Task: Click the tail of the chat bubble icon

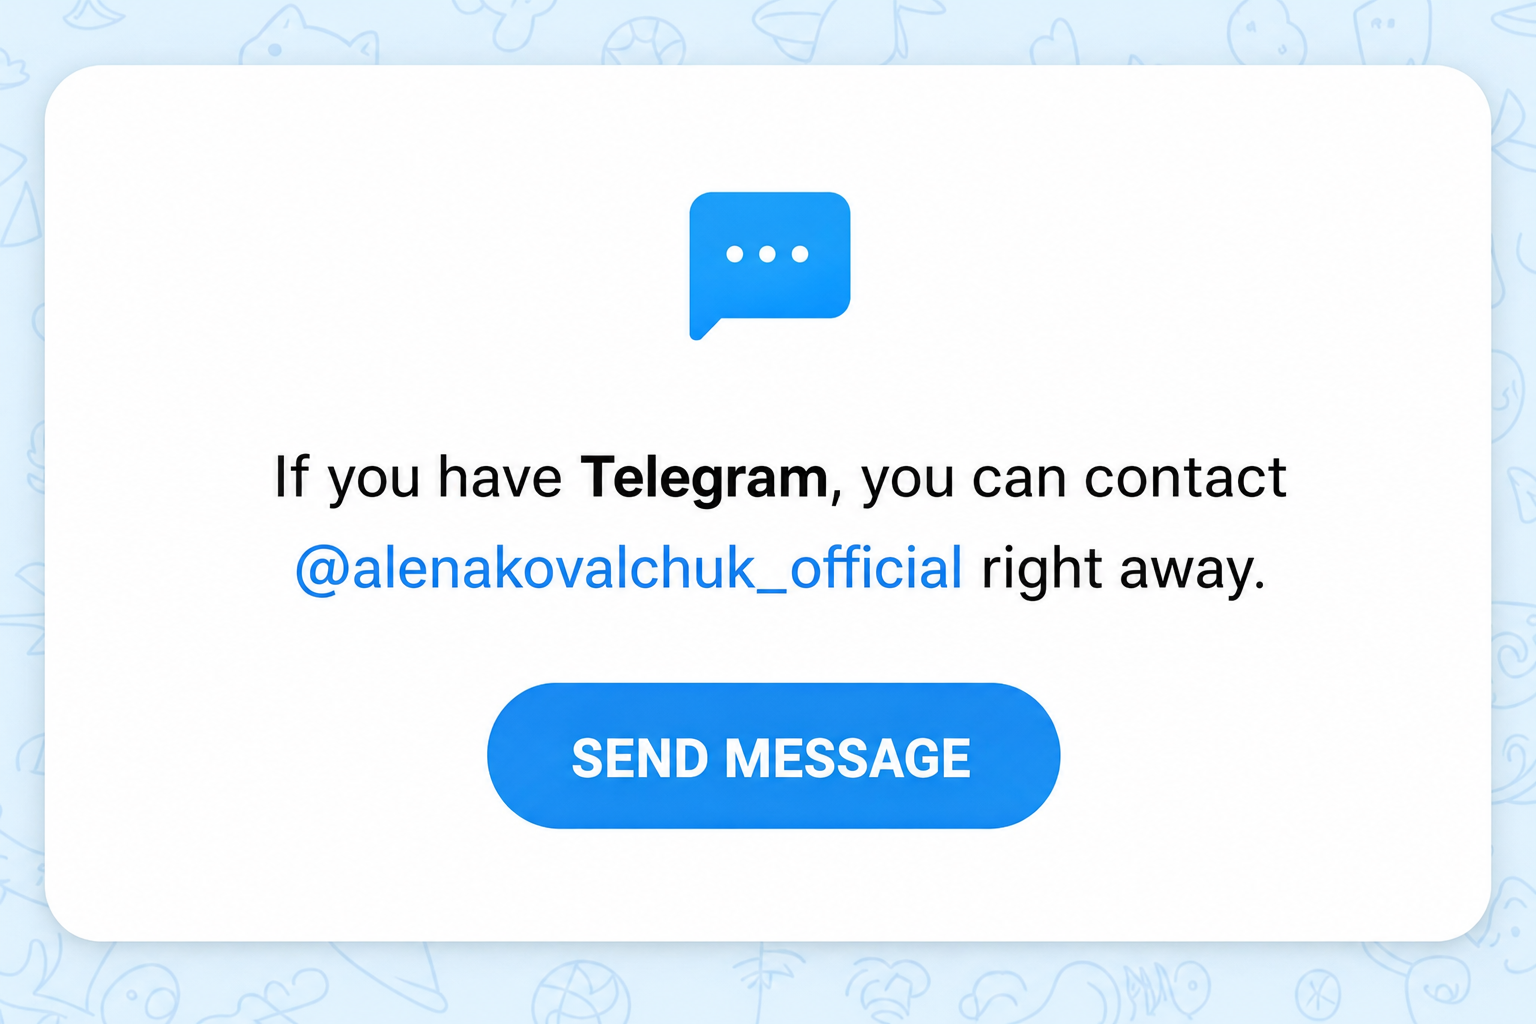Action: (704, 328)
